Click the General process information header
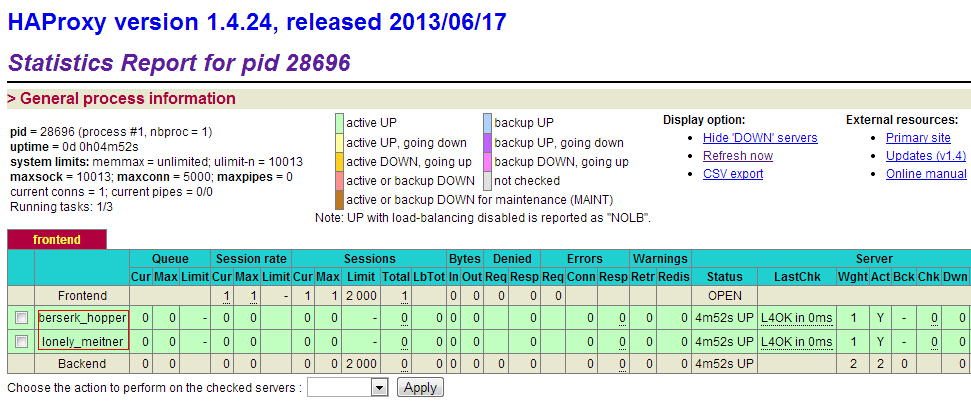971x405 pixels. tap(122, 99)
